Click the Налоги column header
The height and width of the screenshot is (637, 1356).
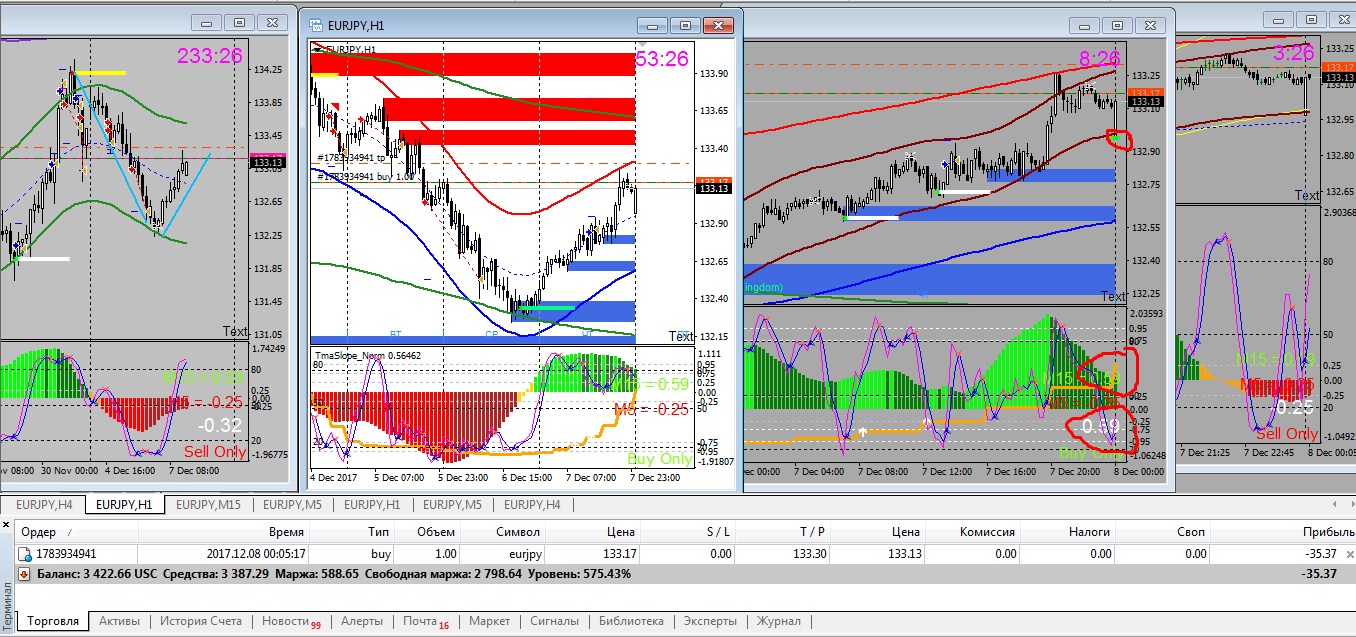1068,532
